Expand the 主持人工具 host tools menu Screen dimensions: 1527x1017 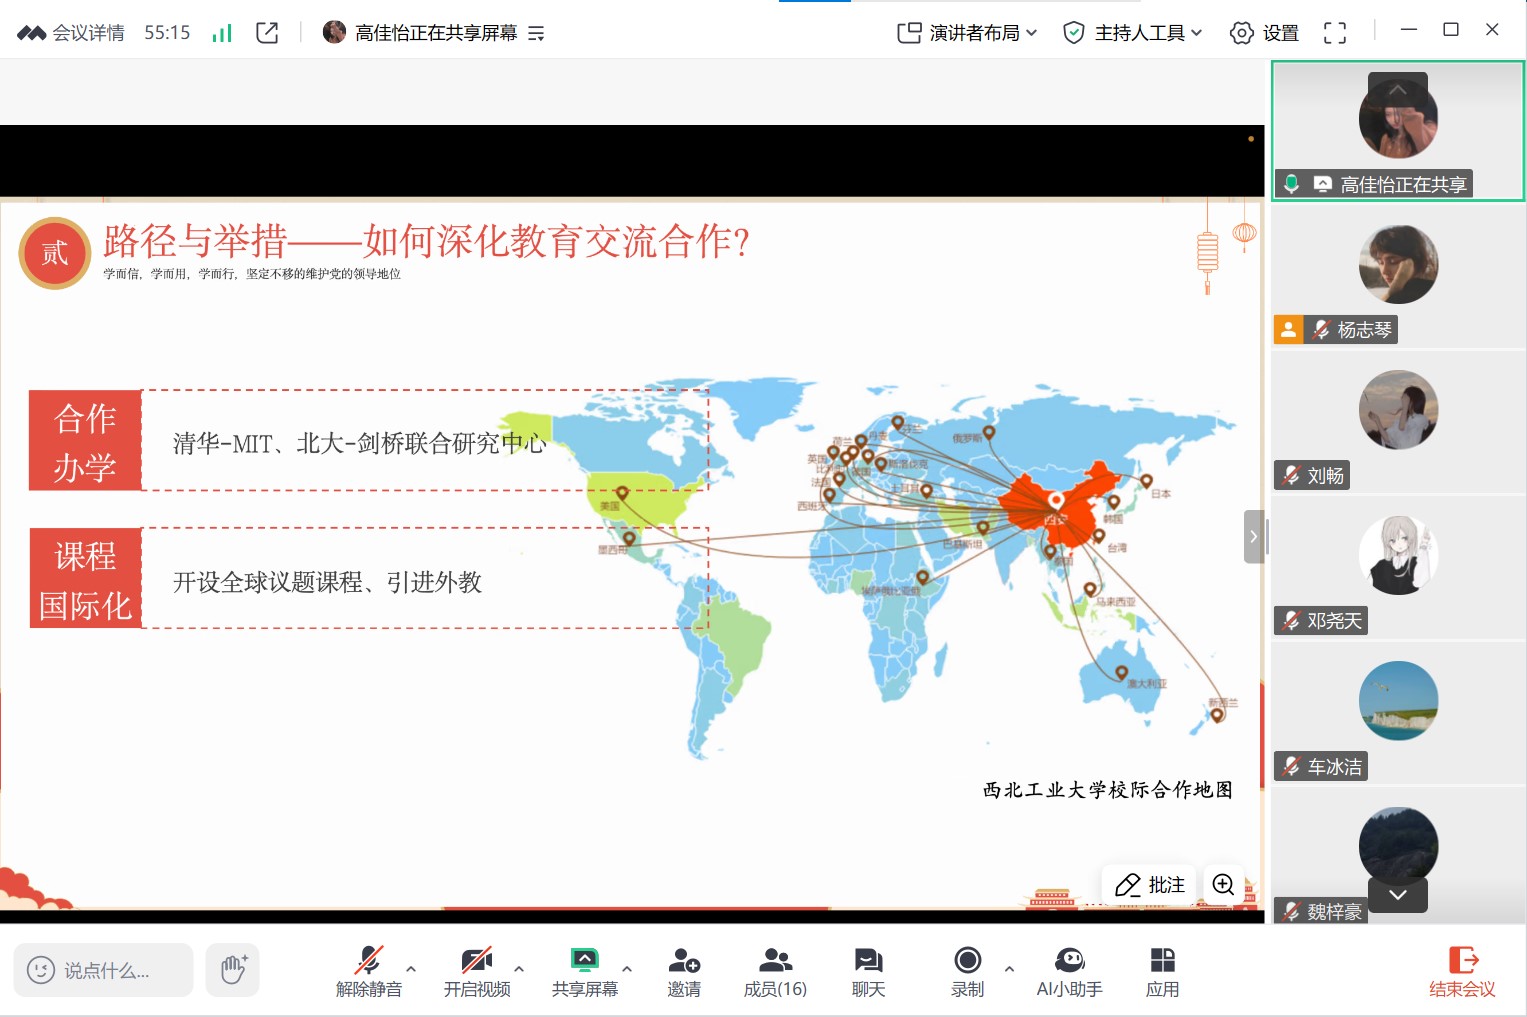(x=1131, y=32)
